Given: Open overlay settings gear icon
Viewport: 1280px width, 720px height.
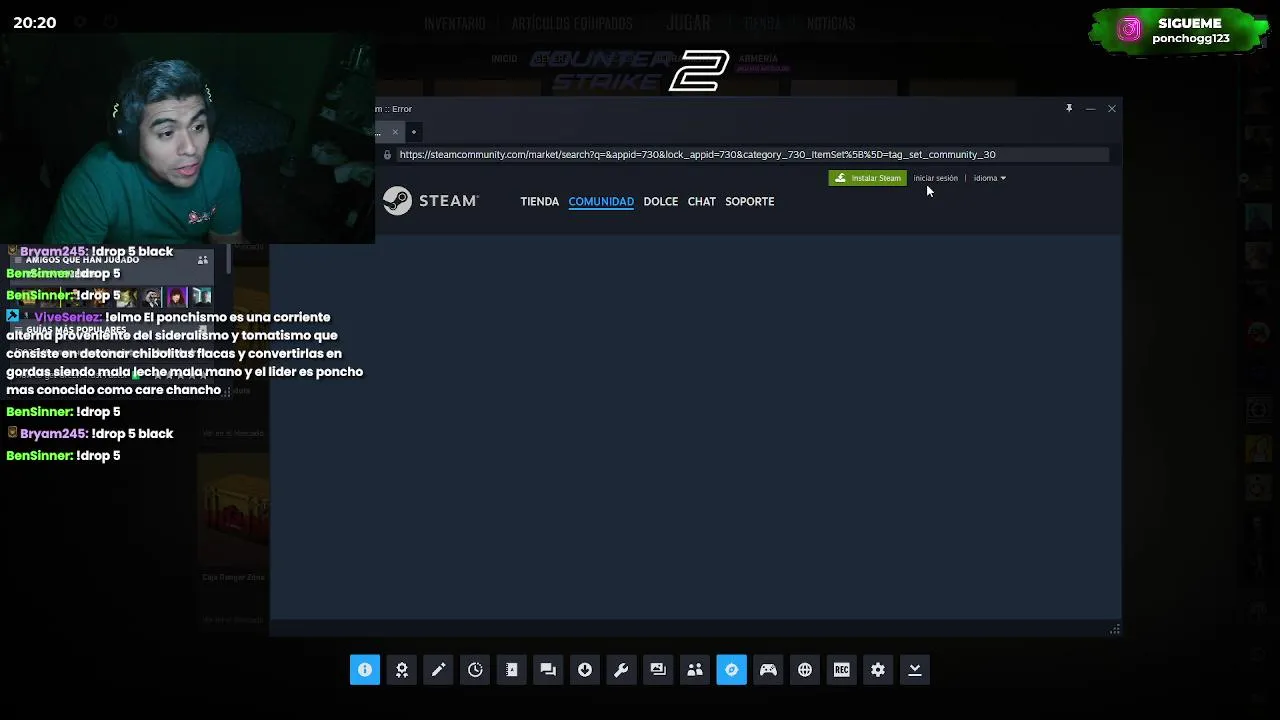Looking at the screenshot, I should [x=878, y=670].
